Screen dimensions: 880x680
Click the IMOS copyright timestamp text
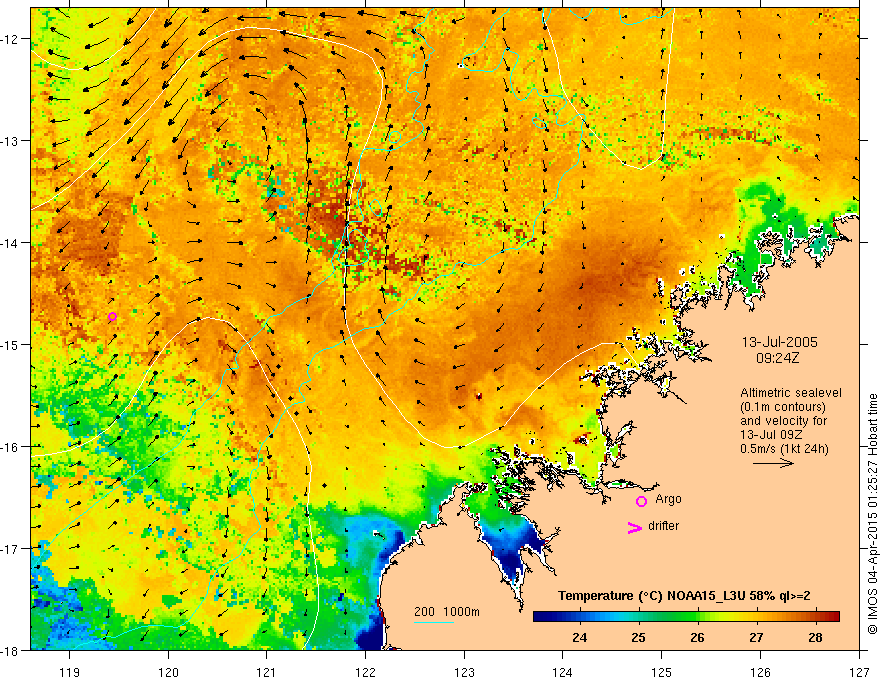click(873, 514)
